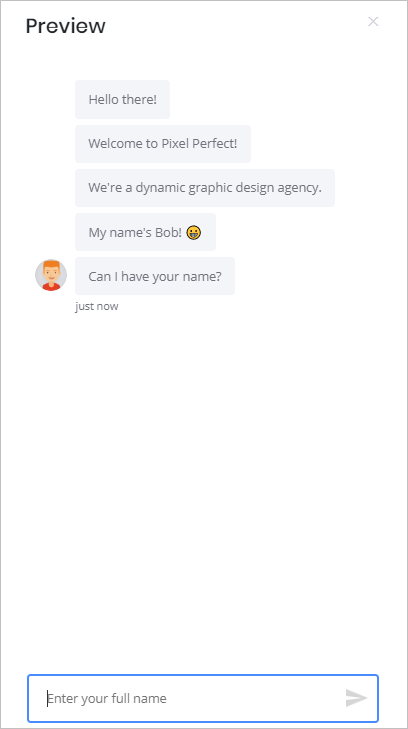Click the word 'Can' in the last bubble
408x729 pixels.
pos(98,277)
